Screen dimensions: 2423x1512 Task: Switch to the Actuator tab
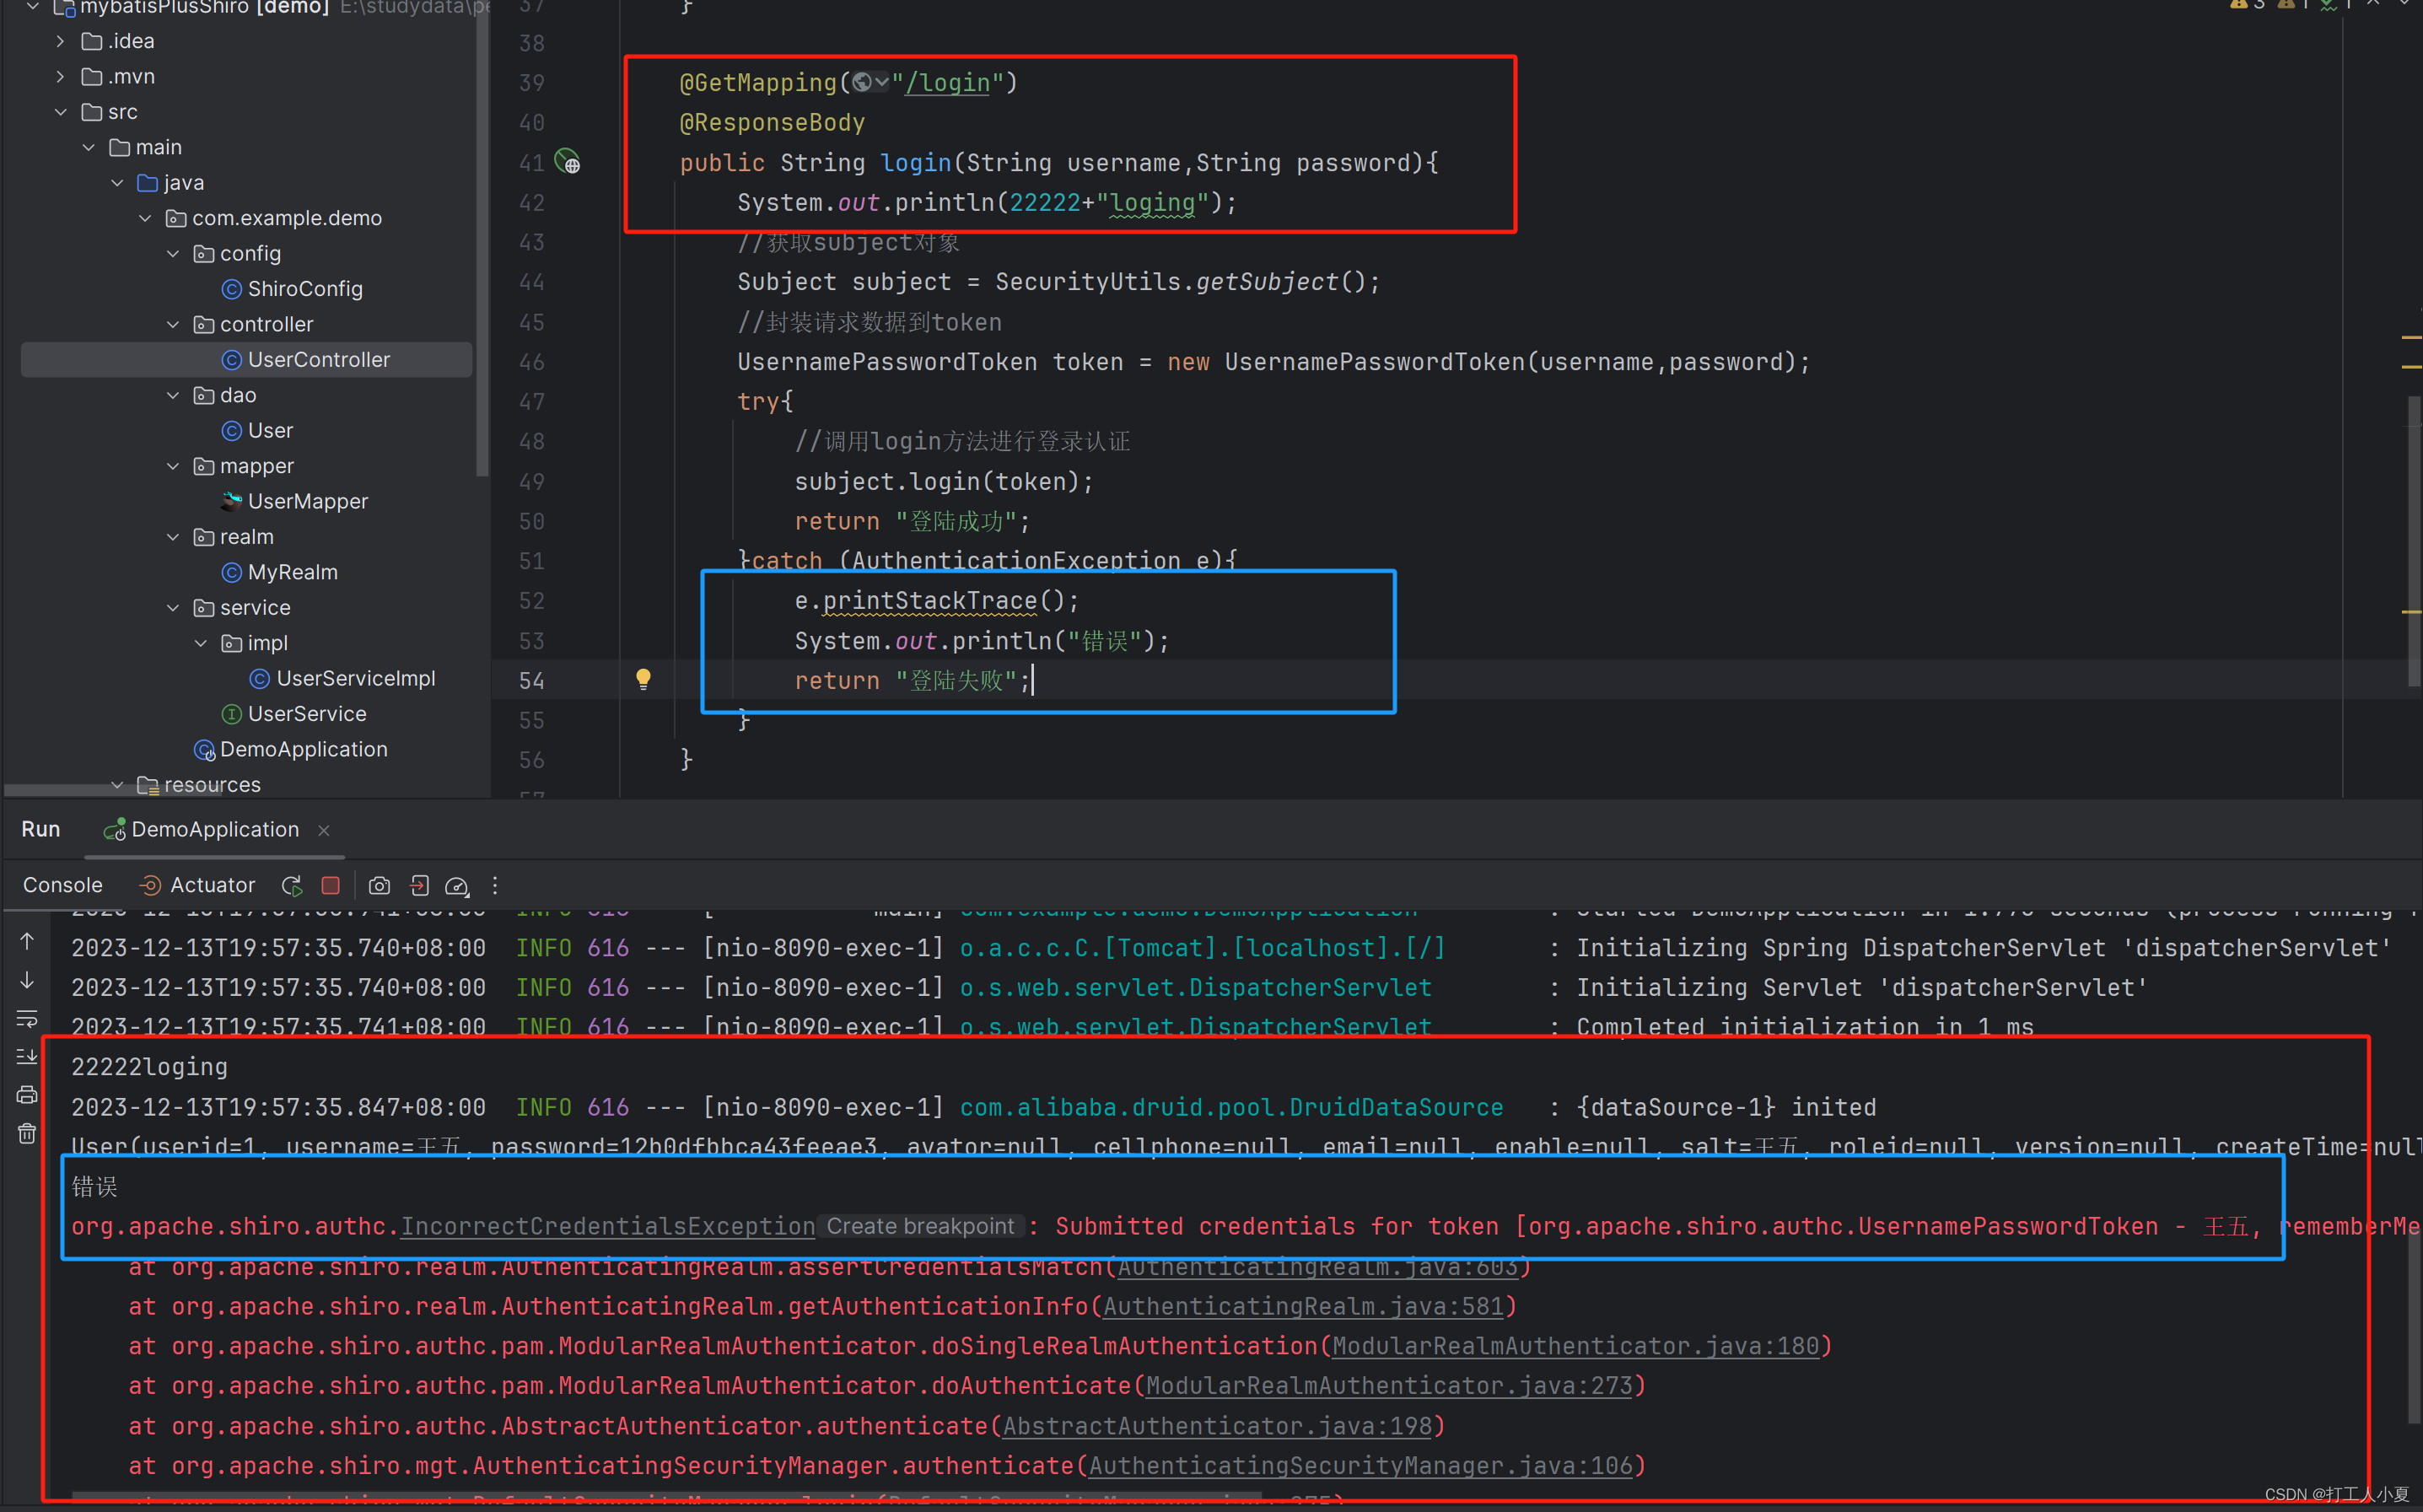tap(210, 885)
